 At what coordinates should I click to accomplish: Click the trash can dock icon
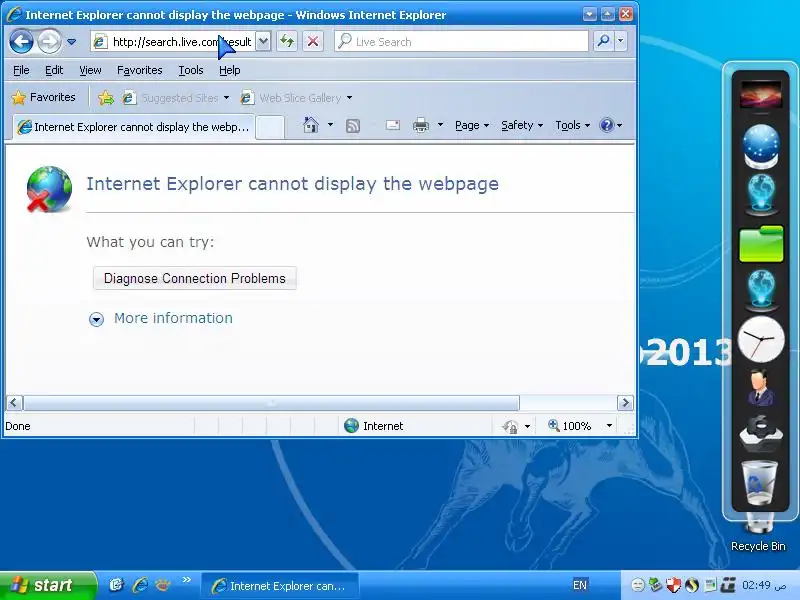click(x=759, y=482)
